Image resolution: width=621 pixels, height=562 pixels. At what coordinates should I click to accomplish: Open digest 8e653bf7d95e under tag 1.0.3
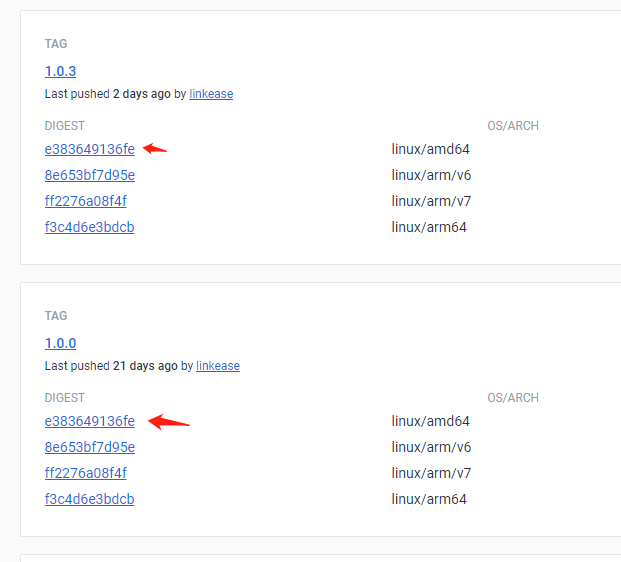click(x=89, y=175)
